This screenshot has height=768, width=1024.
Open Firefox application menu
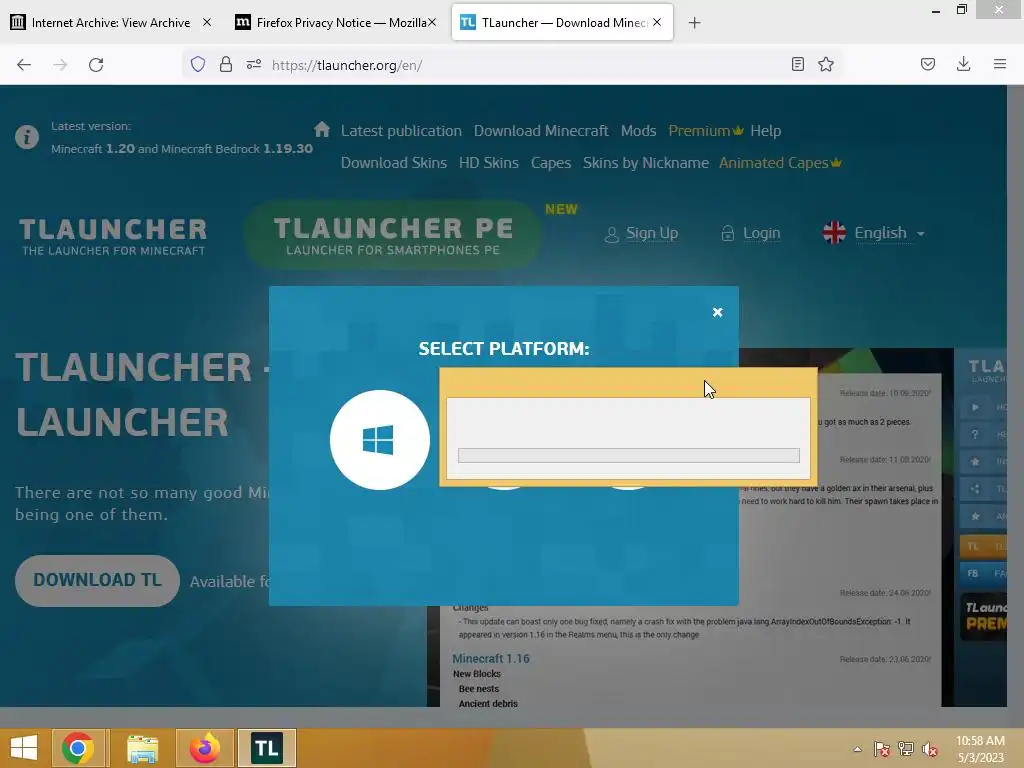1000,64
